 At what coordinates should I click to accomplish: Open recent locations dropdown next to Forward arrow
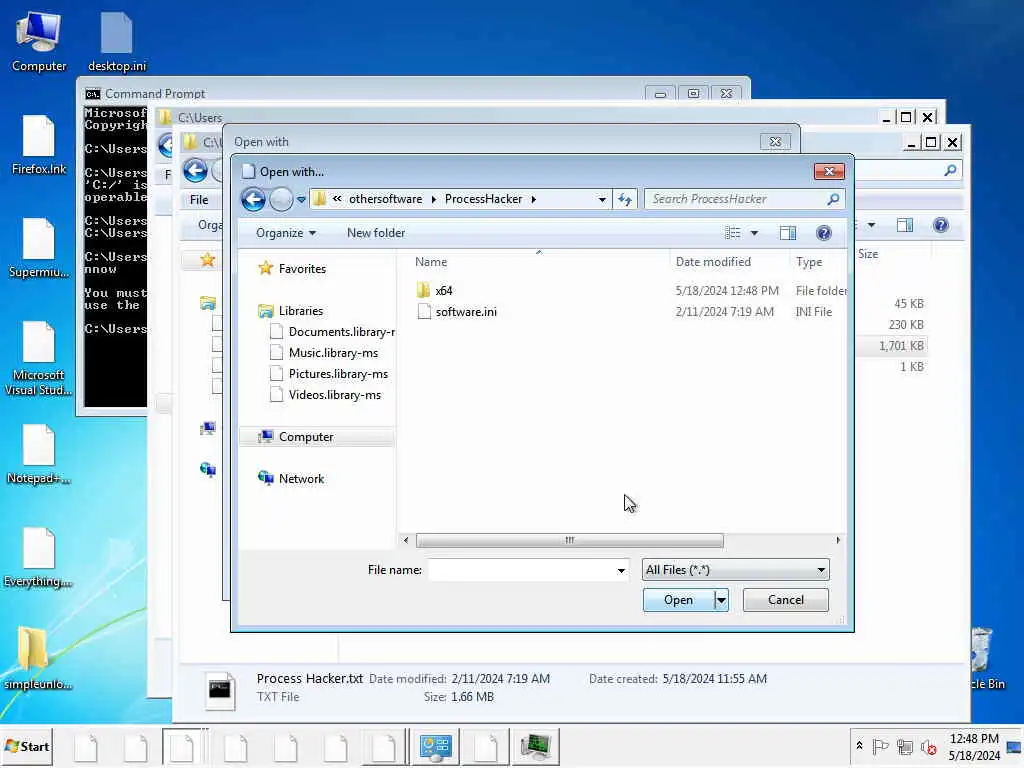pos(301,199)
